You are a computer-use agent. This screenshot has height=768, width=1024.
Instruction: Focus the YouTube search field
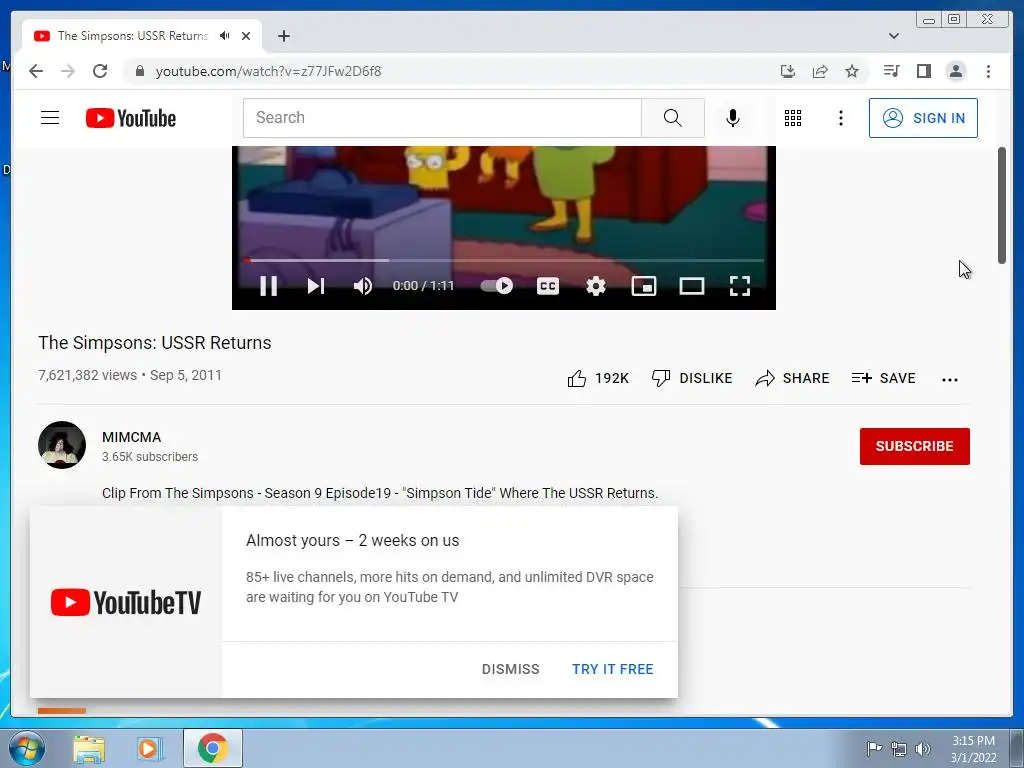442,118
